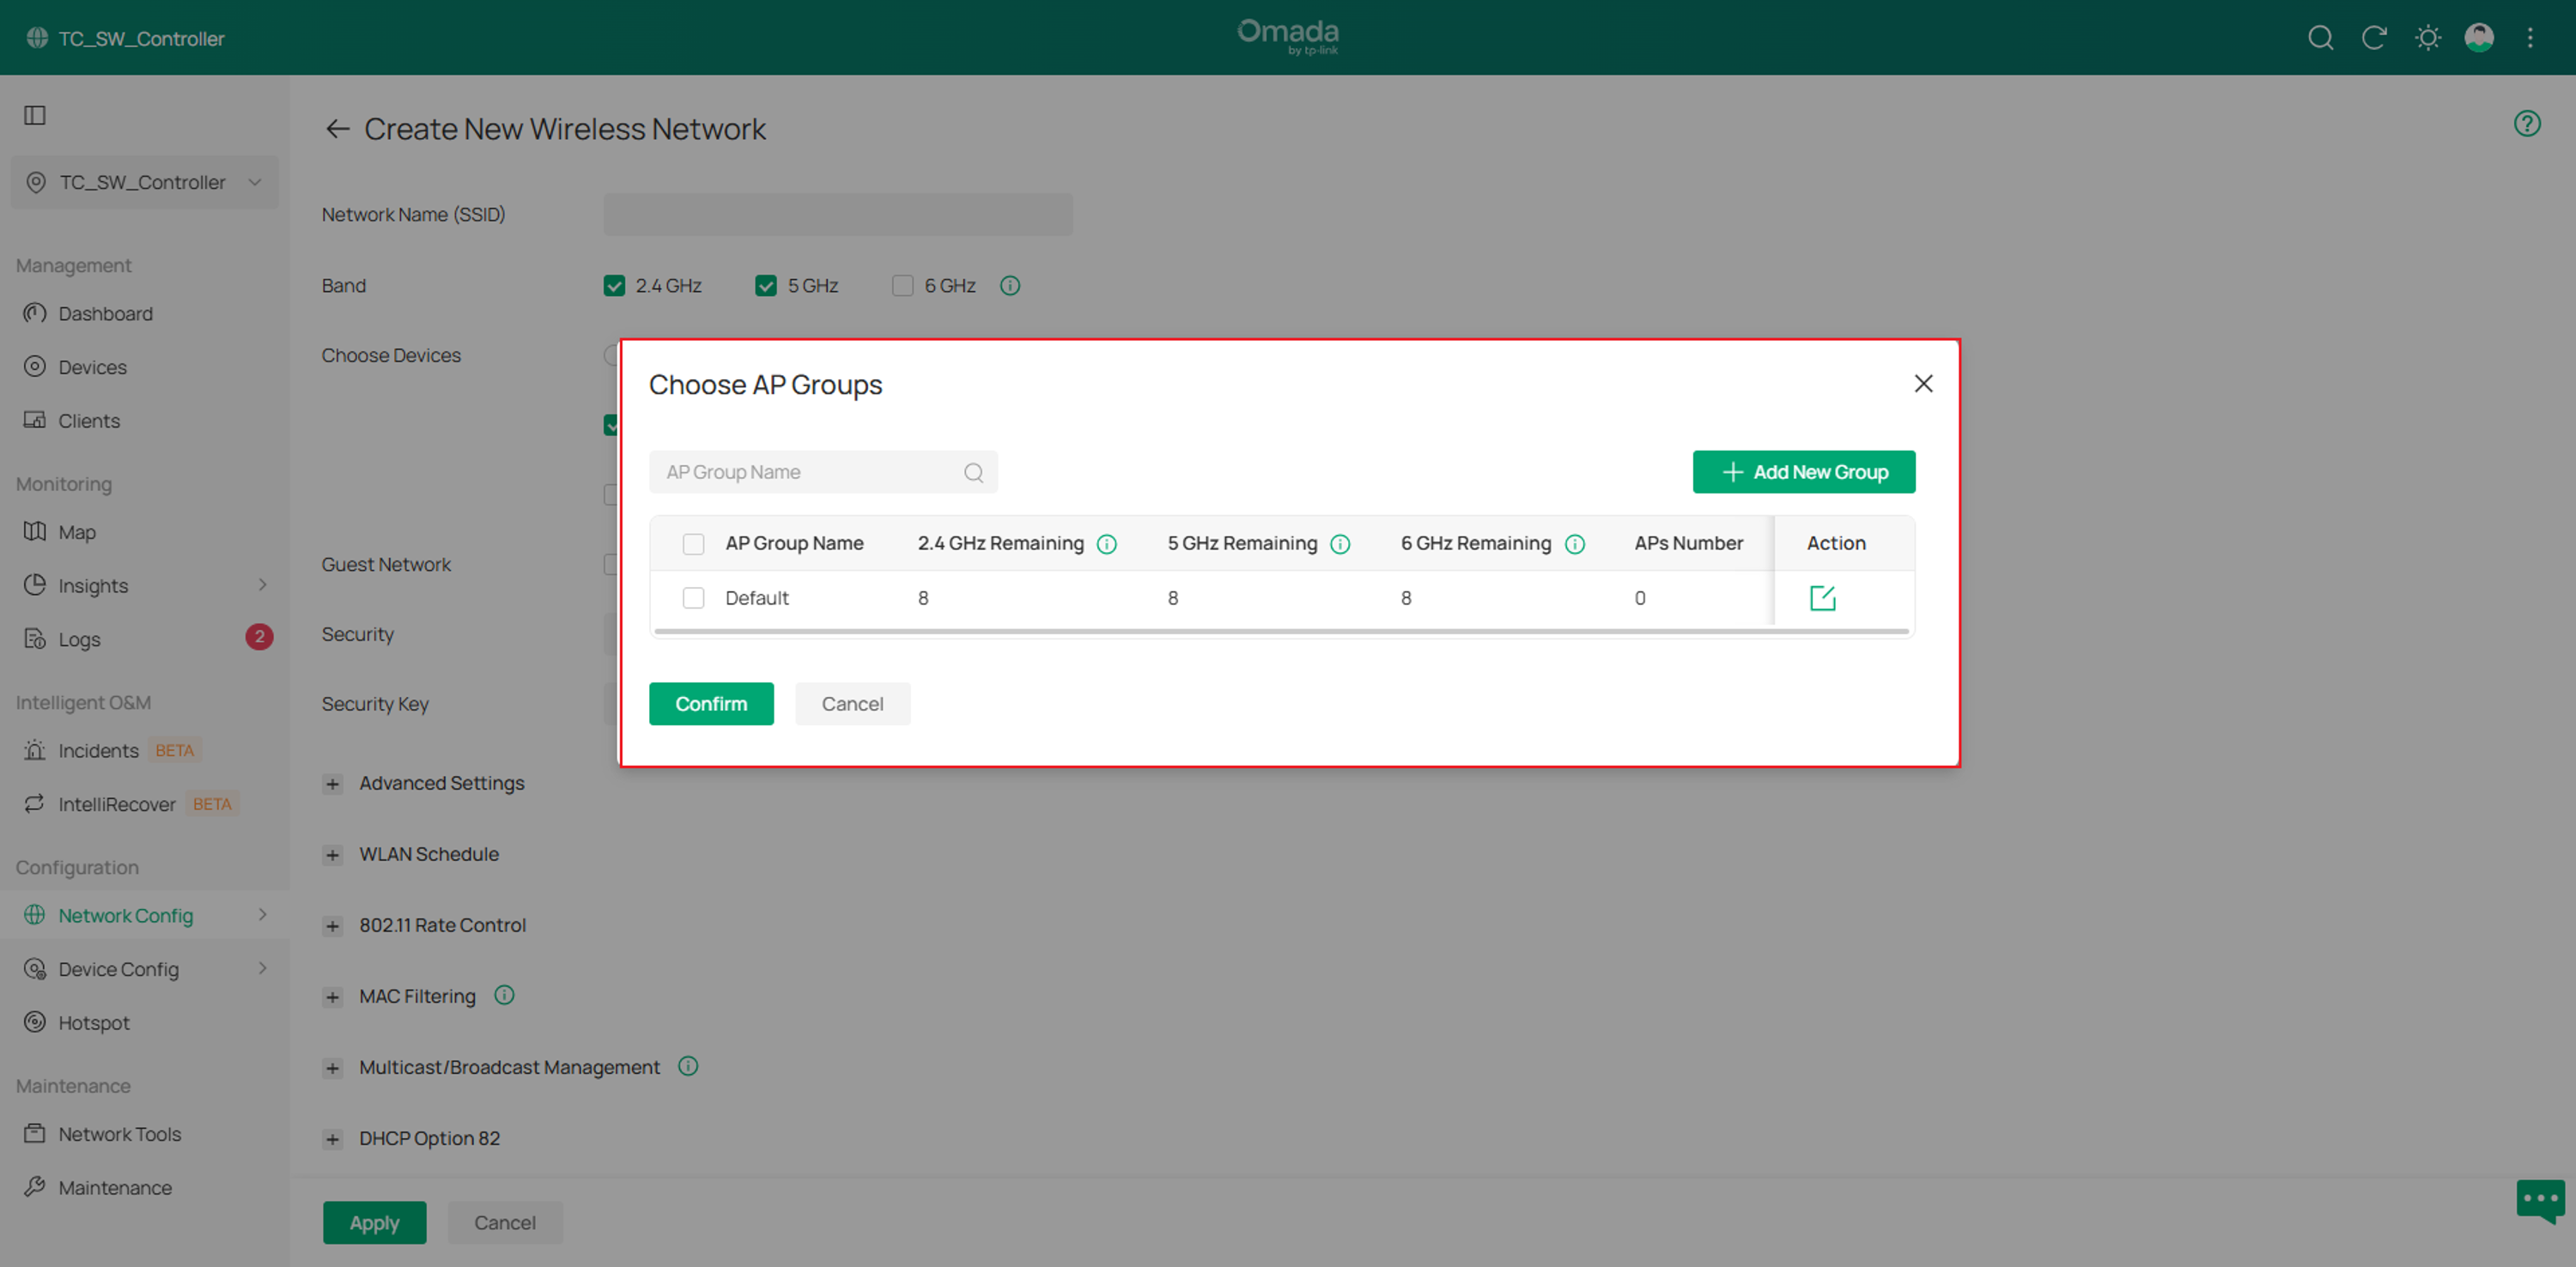2576x1267 pixels.
Task: Expand the Device Config submenu chevron
Action: [x=263, y=968]
